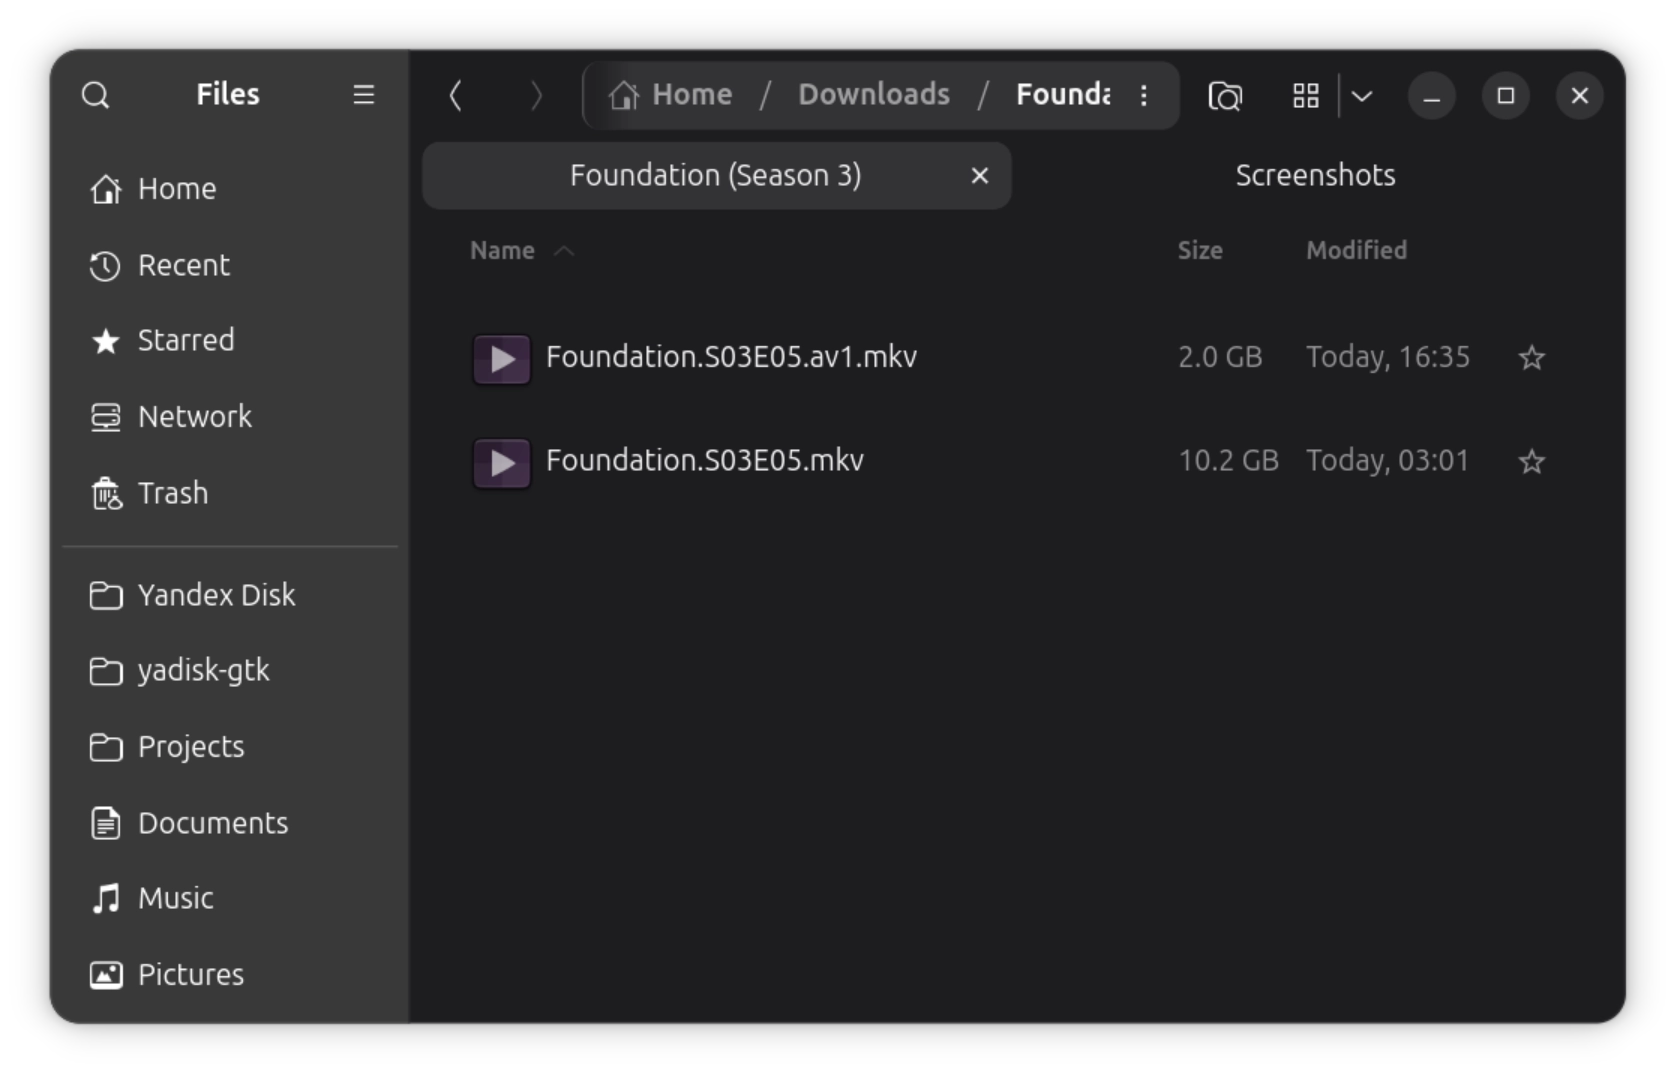Image resolution: width=1676 pixels, height=1074 pixels.
Task: Click the Yandex Disk folder icon
Action: coord(106,596)
